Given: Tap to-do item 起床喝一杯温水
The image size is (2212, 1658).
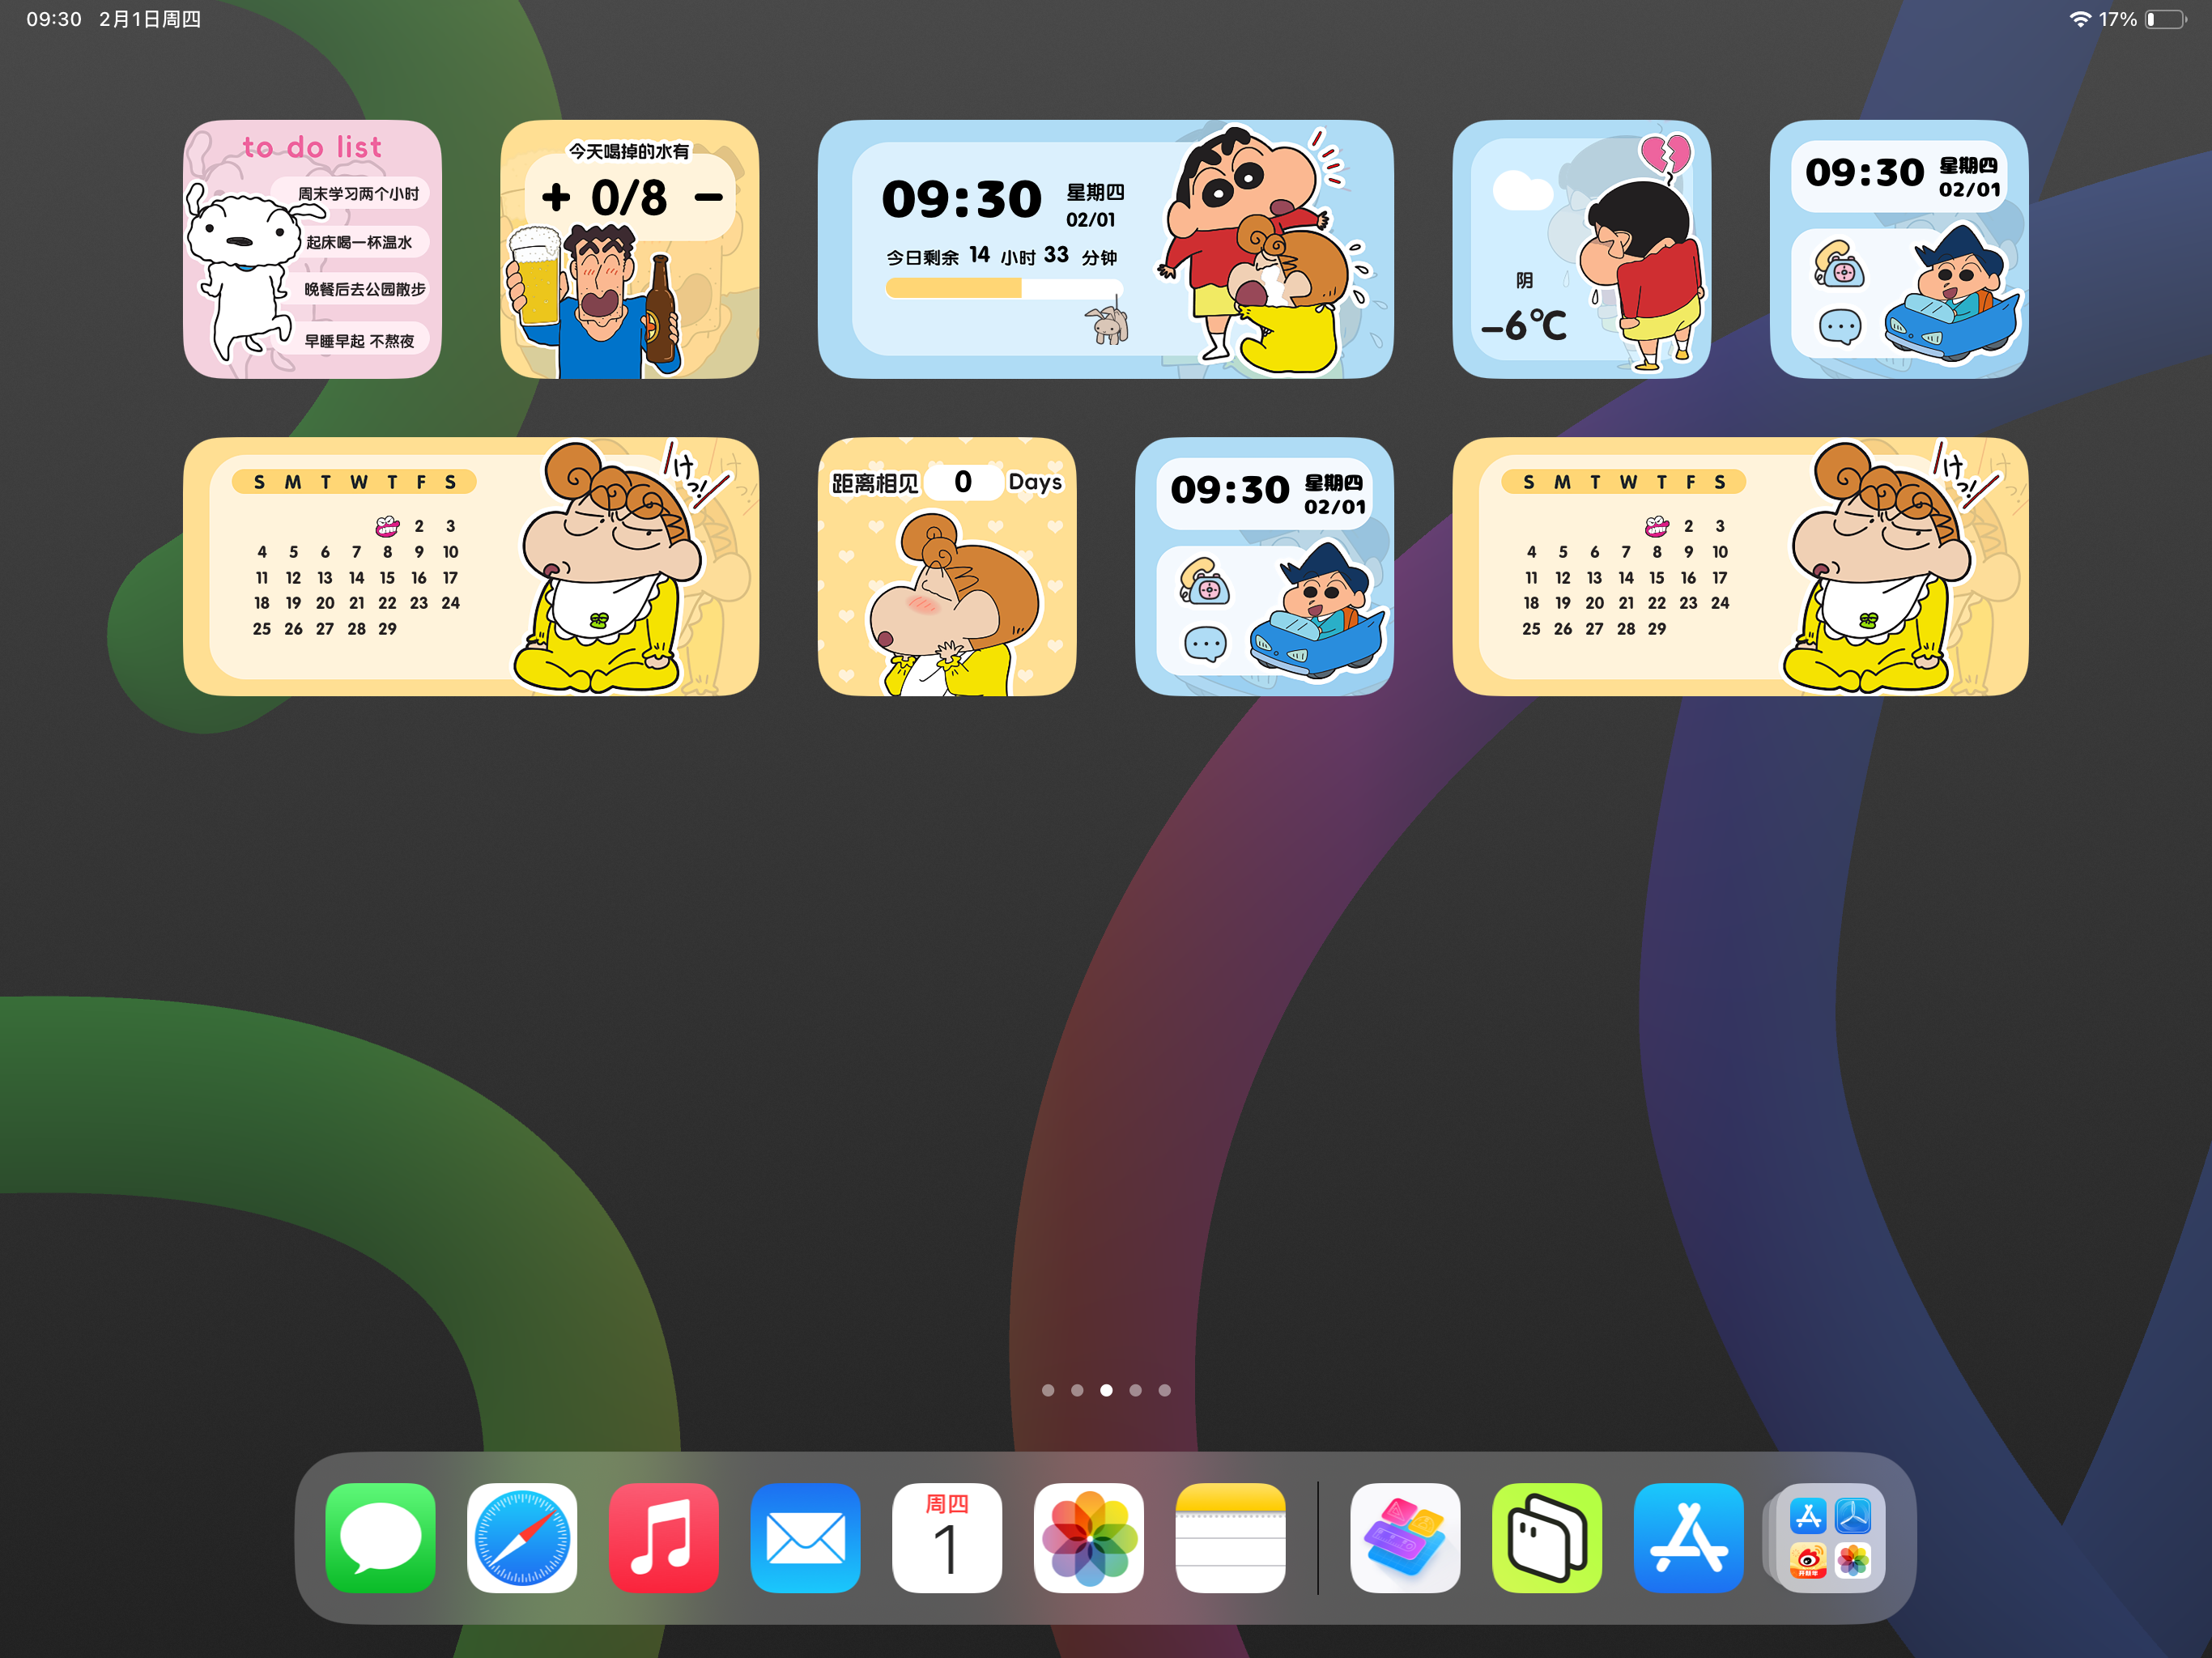Looking at the screenshot, I should (359, 242).
